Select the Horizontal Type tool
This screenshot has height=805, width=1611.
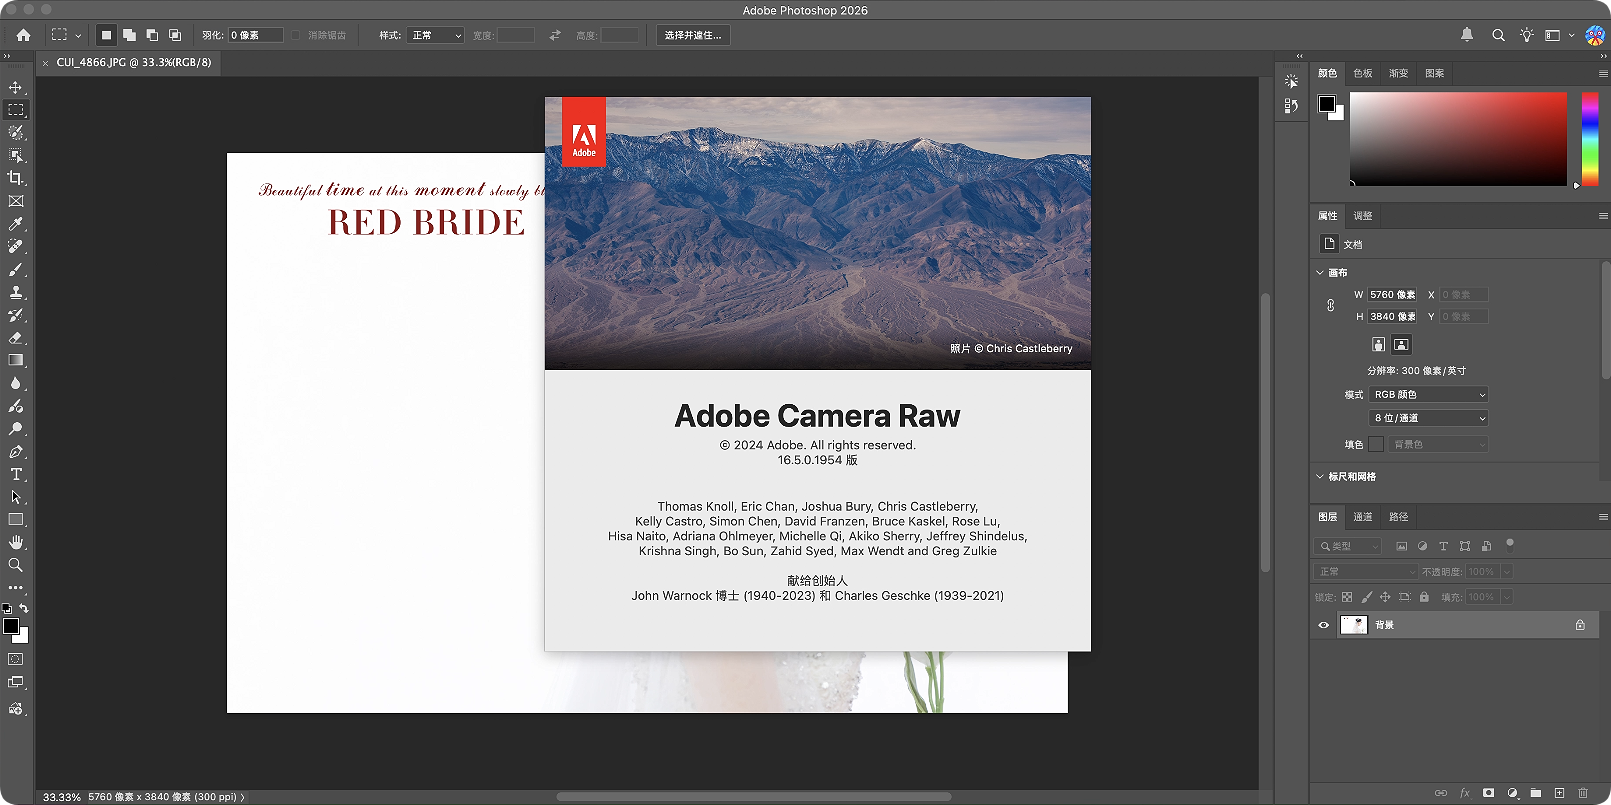tap(16, 474)
